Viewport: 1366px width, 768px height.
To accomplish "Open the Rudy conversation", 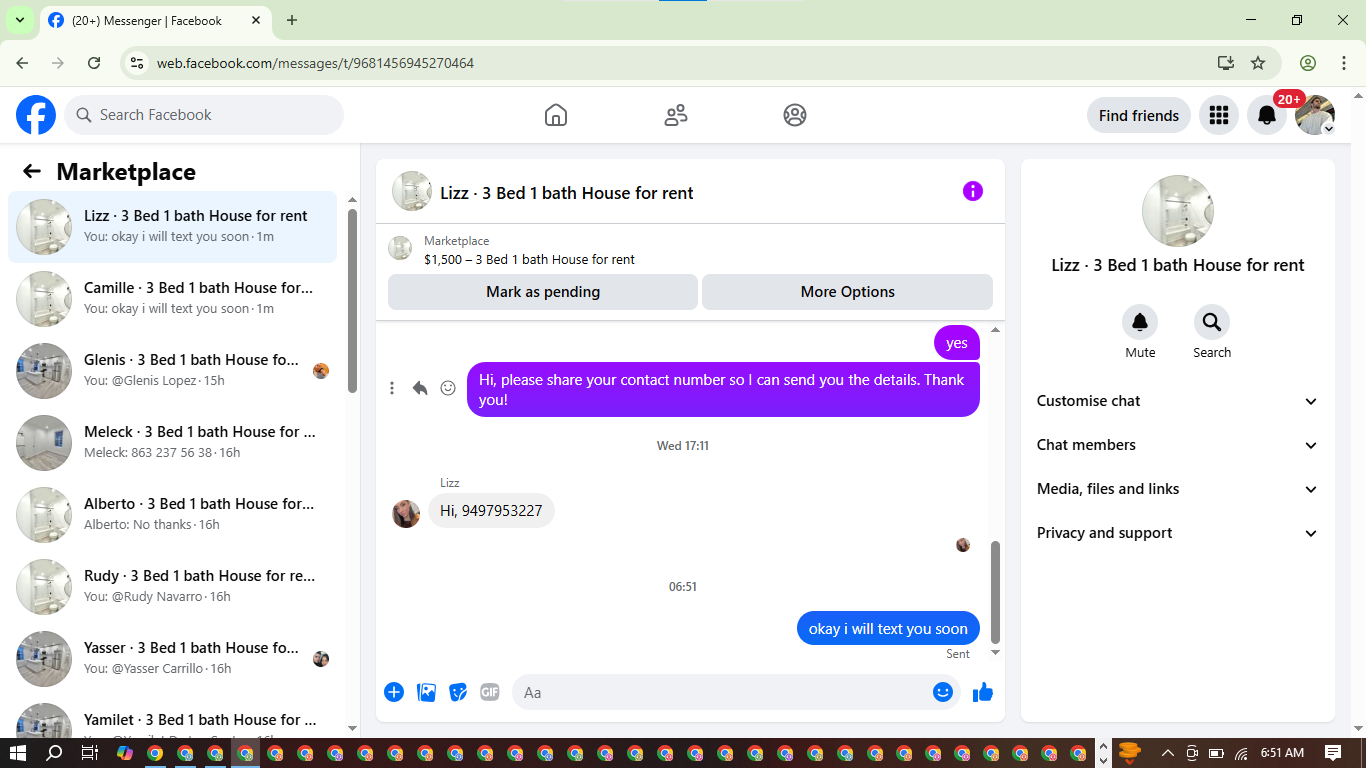I will pyautogui.click(x=173, y=587).
